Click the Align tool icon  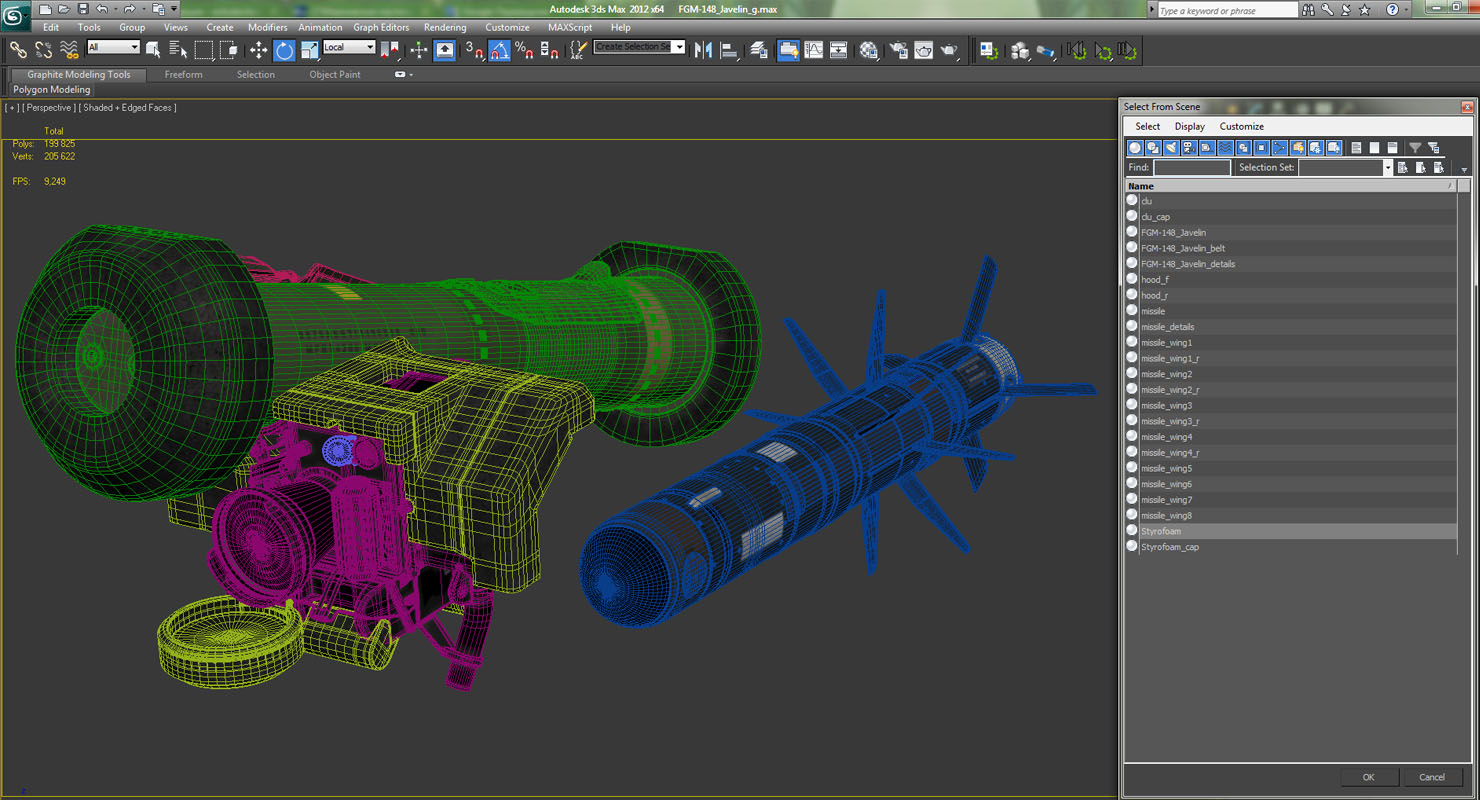[729, 49]
